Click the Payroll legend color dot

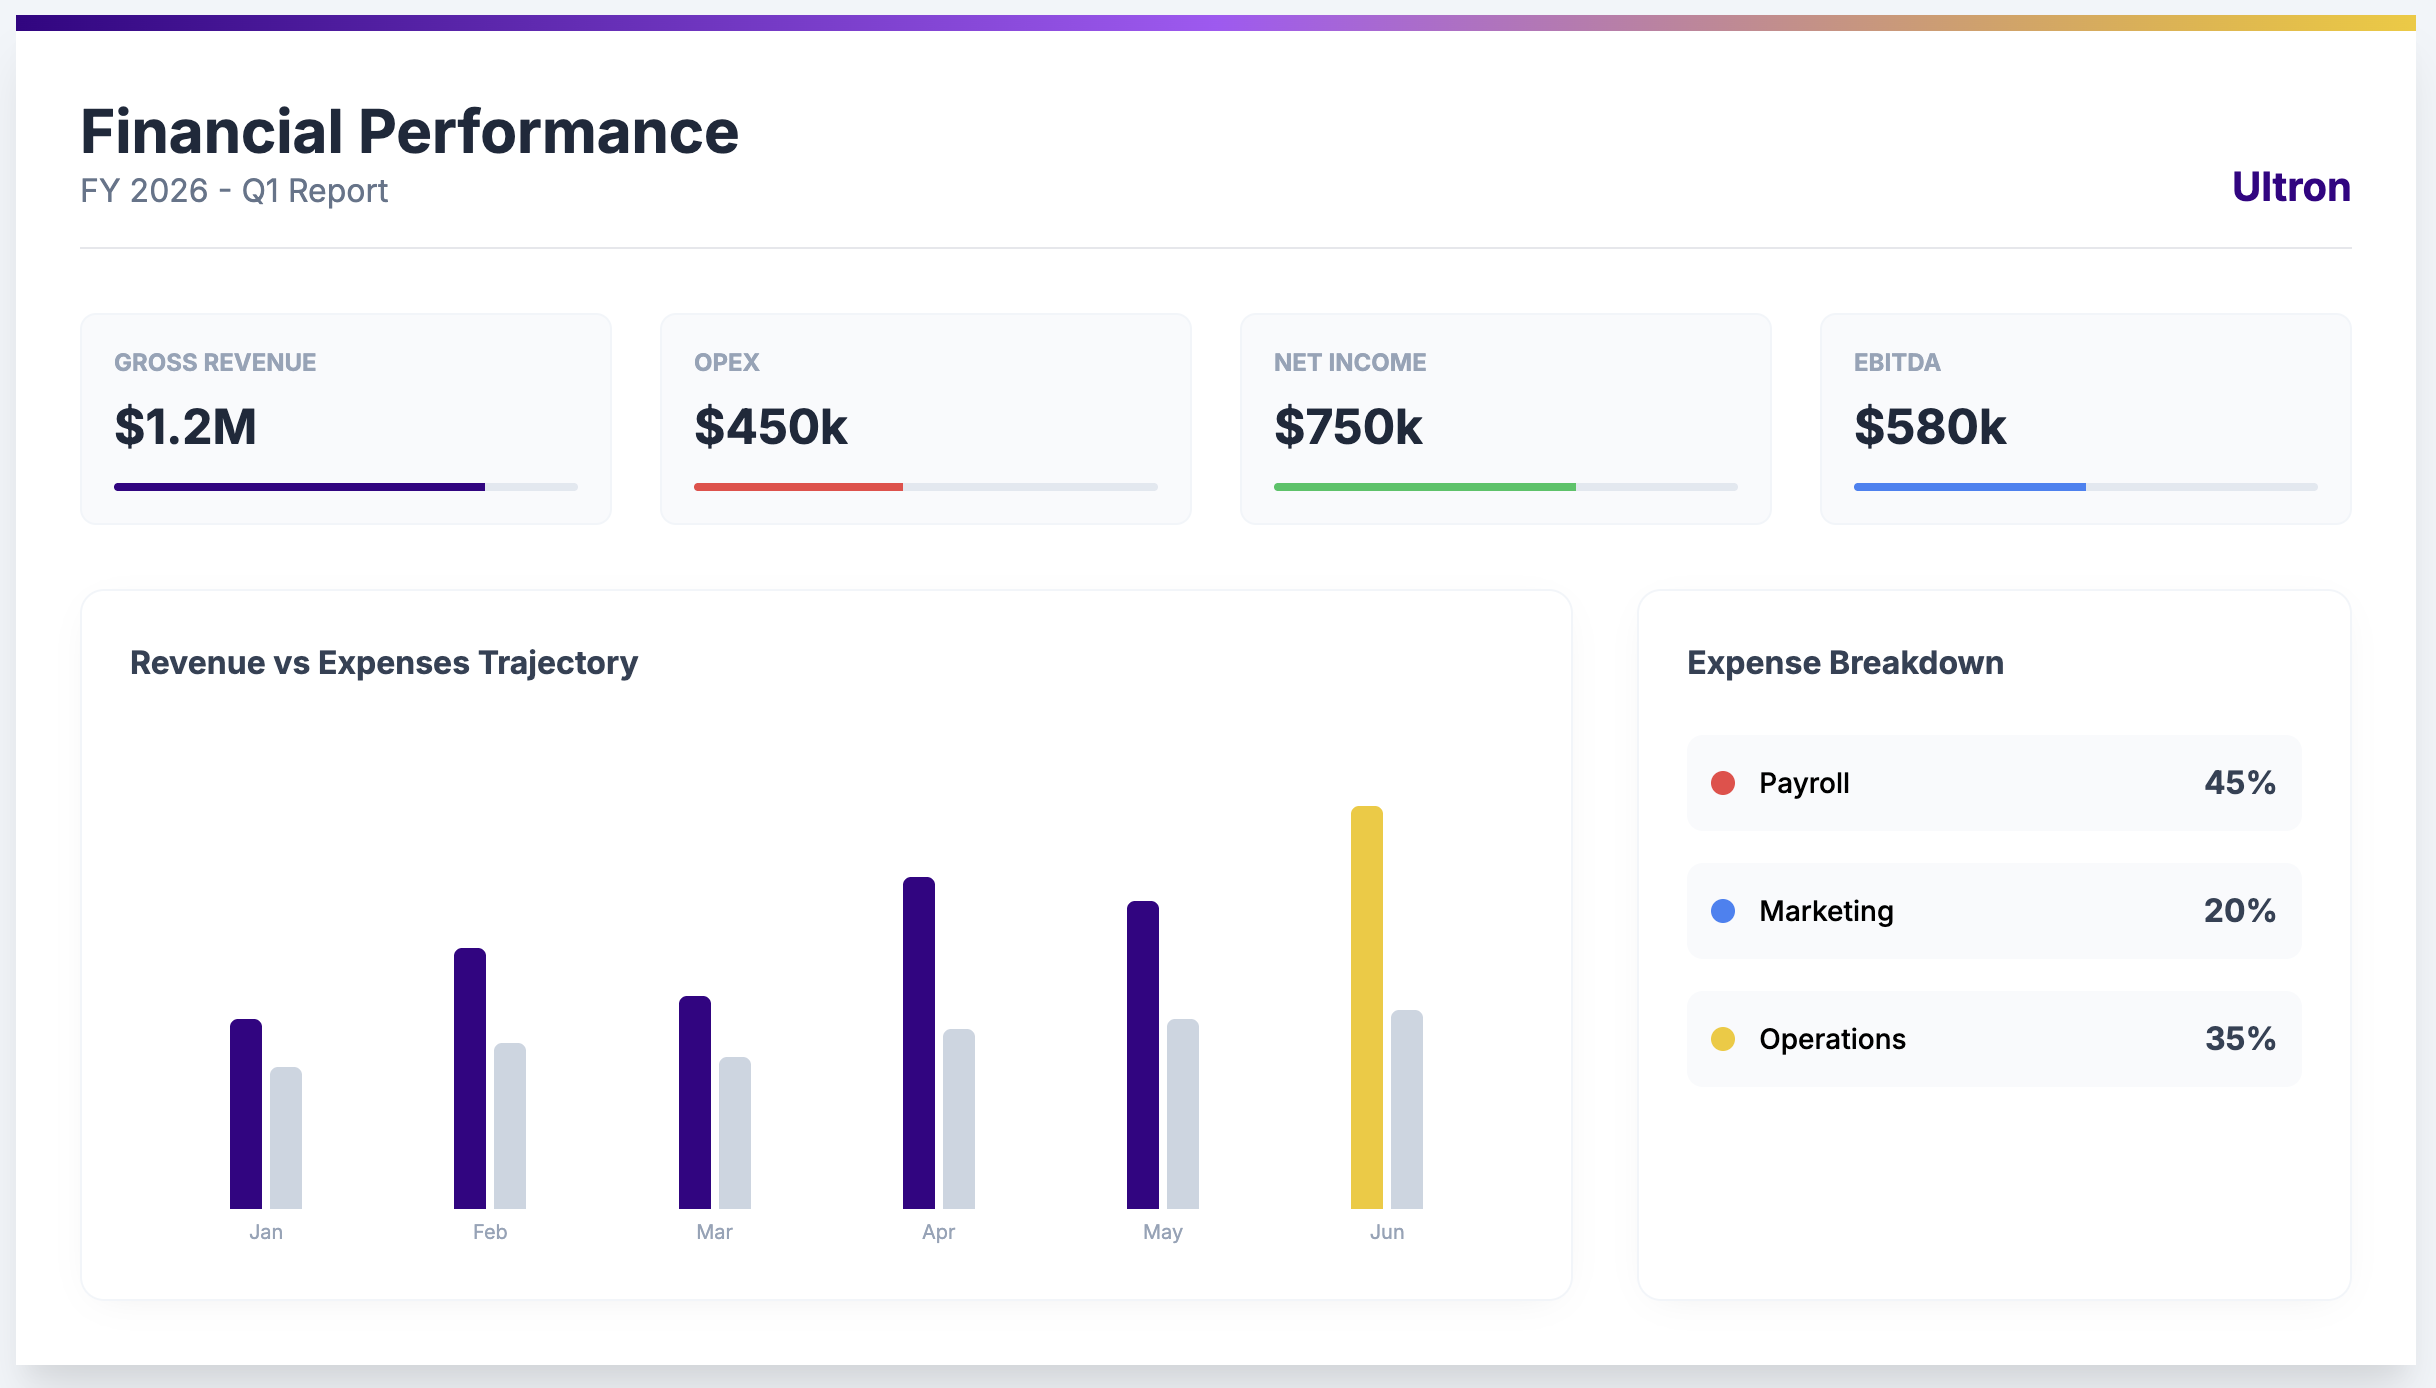pyautogui.click(x=1724, y=783)
